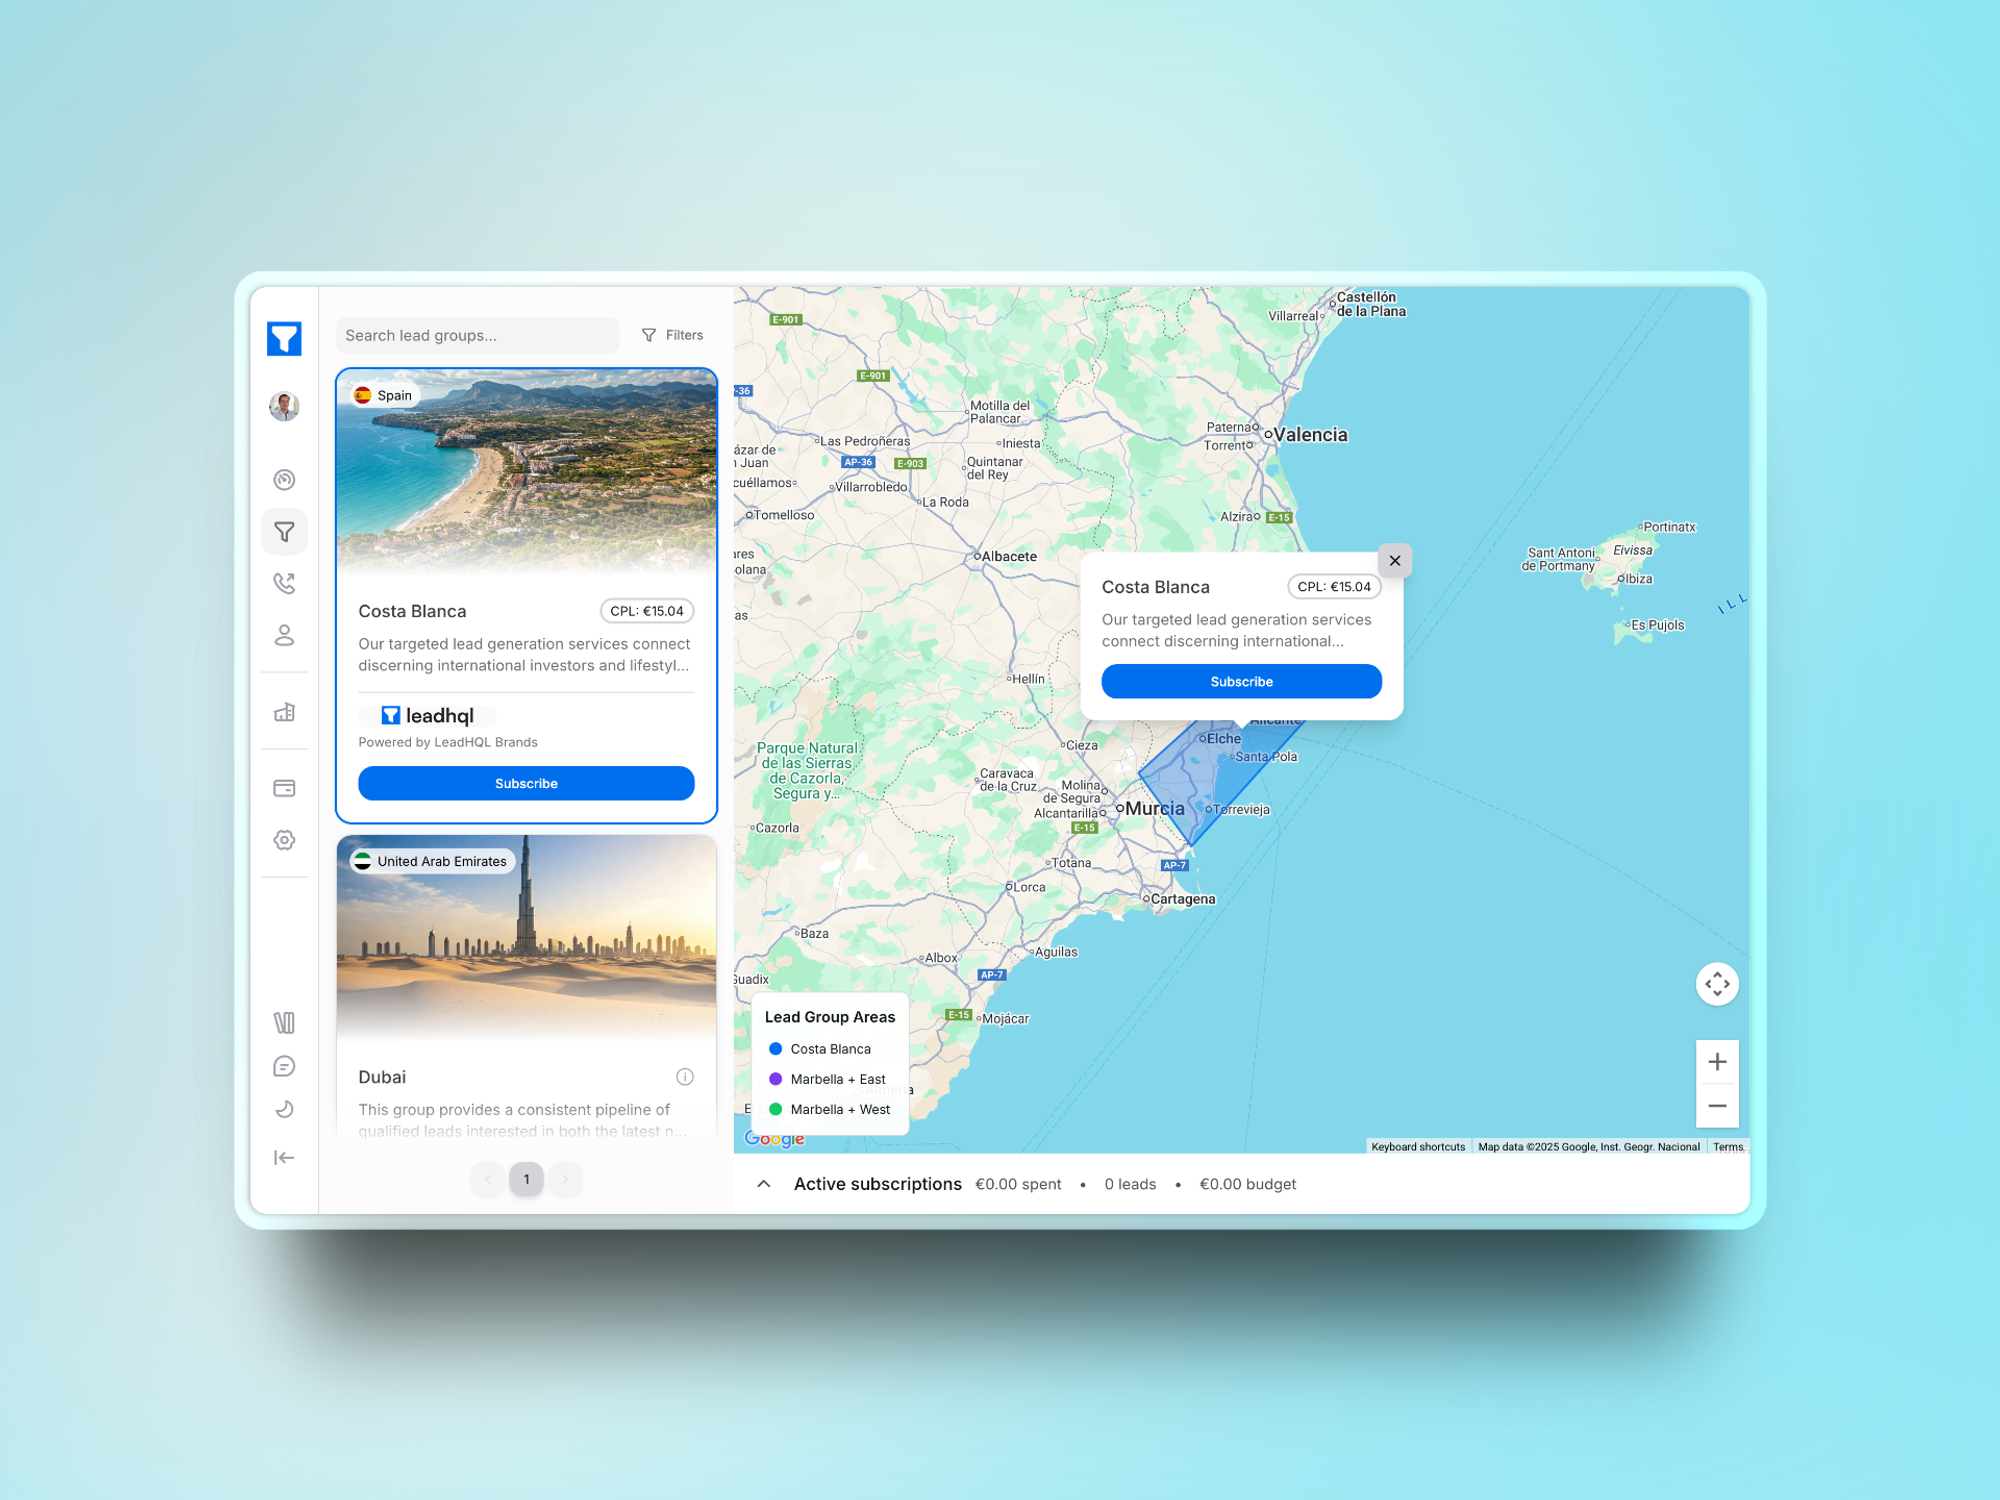Click Powered by LeadHQL Brands text
The image size is (2000, 1500).
(x=448, y=742)
